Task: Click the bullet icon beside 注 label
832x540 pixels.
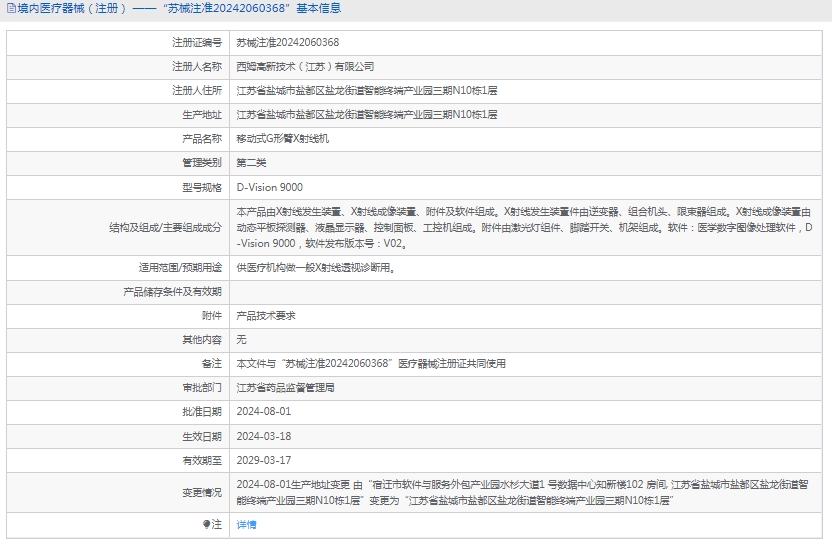Action: point(207,524)
